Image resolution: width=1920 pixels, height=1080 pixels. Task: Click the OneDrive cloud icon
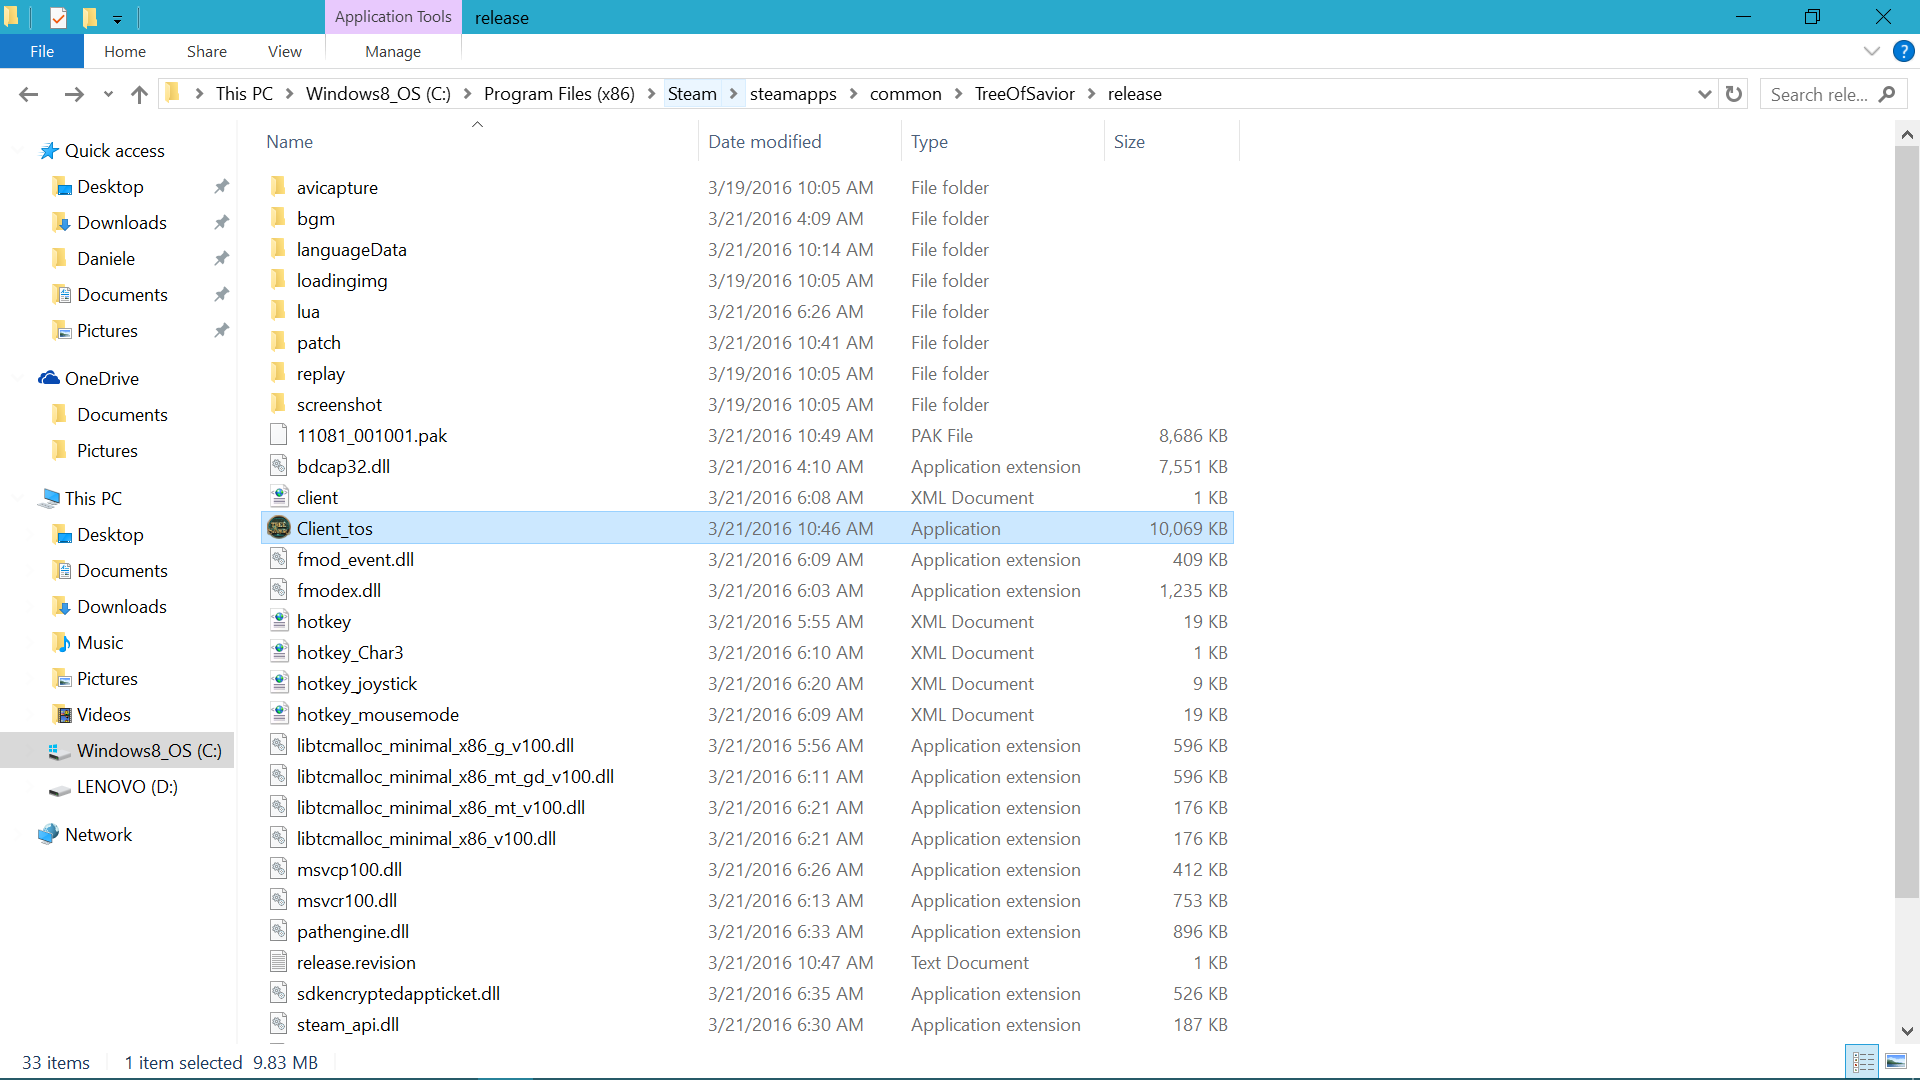[x=48, y=378]
